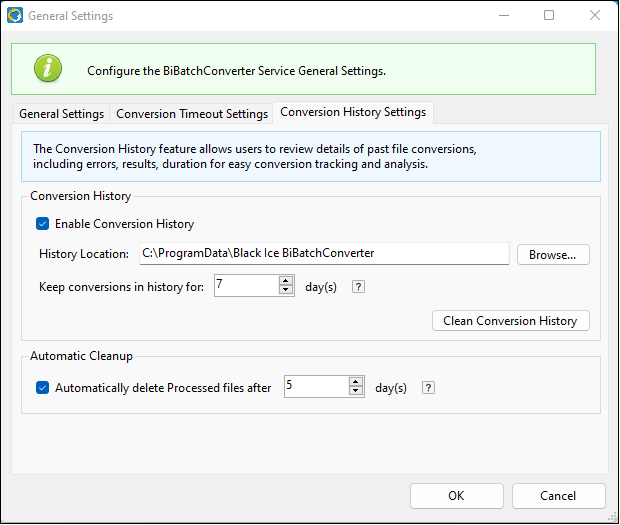Open help for automatic delete days

coord(428,387)
